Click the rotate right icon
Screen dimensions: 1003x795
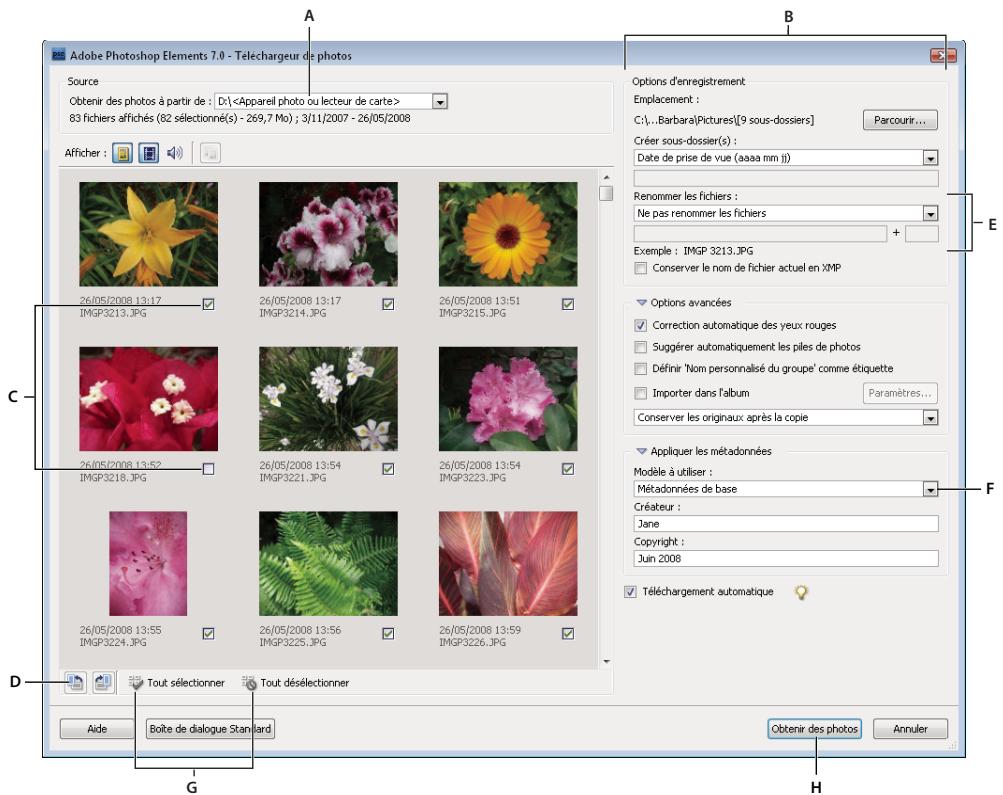tap(102, 682)
